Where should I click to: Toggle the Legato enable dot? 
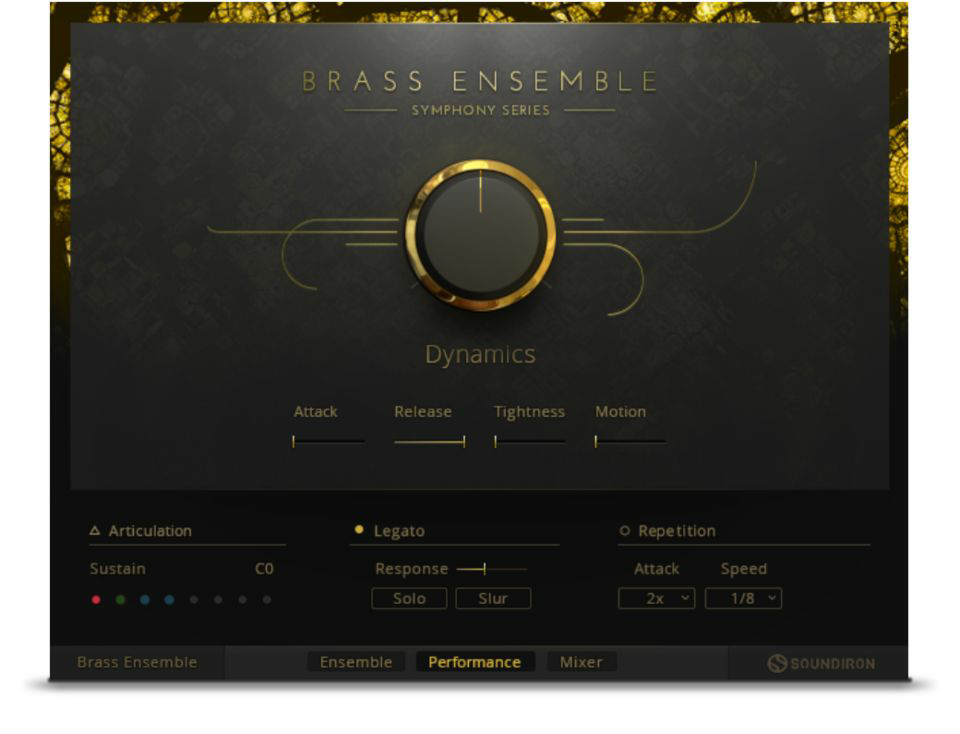[359, 530]
